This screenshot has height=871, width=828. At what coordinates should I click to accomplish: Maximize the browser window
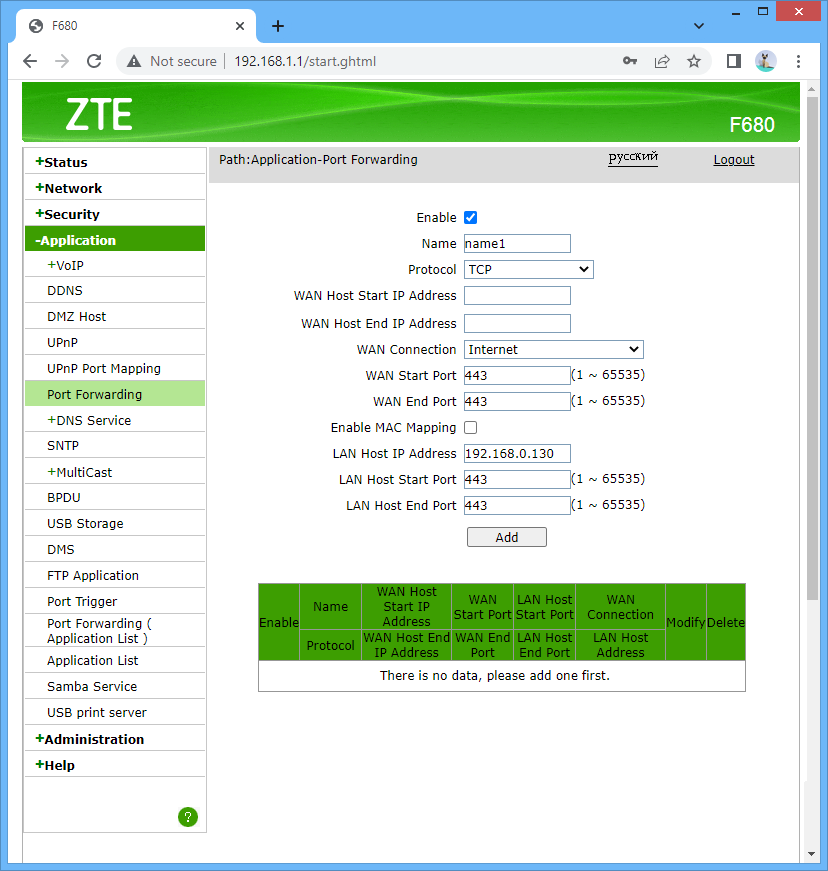click(x=763, y=12)
